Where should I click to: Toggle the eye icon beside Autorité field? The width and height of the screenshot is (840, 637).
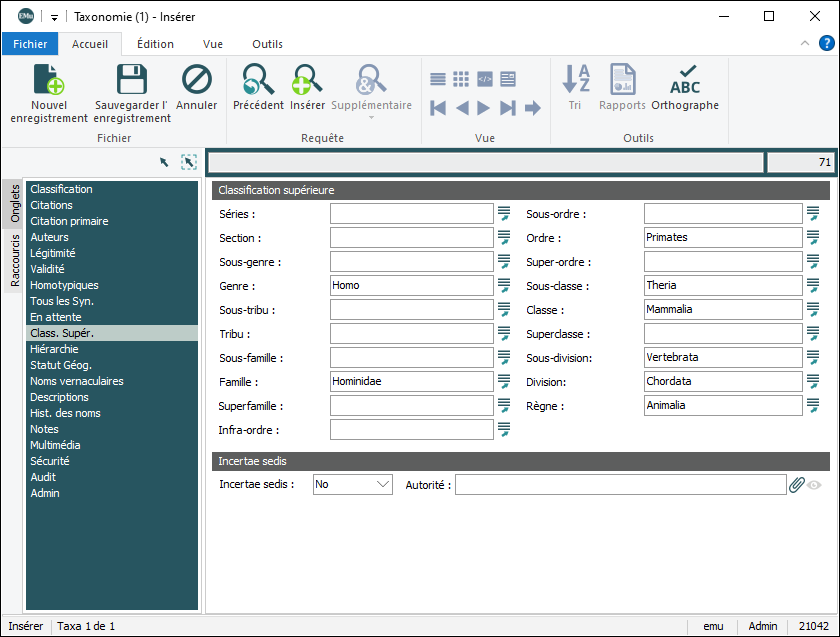(x=815, y=485)
